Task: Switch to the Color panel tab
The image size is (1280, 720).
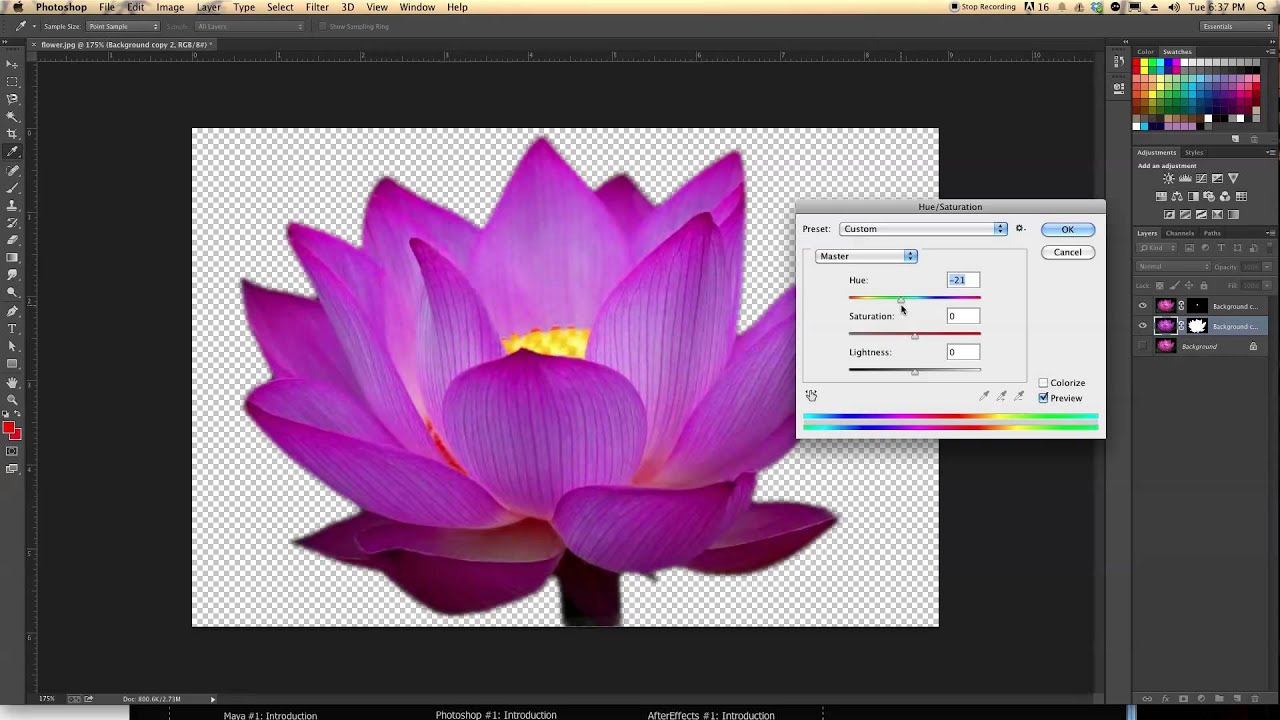Action: coord(1145,52)
